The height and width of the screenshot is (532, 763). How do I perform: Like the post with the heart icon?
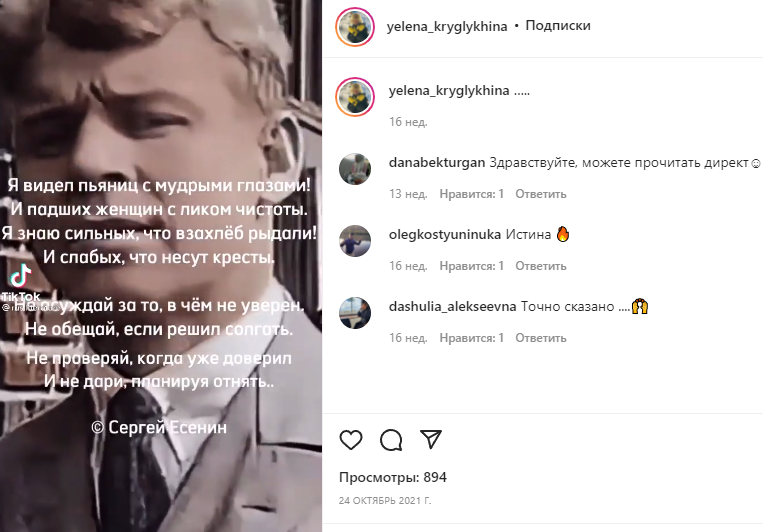click(x=351, y=440)
